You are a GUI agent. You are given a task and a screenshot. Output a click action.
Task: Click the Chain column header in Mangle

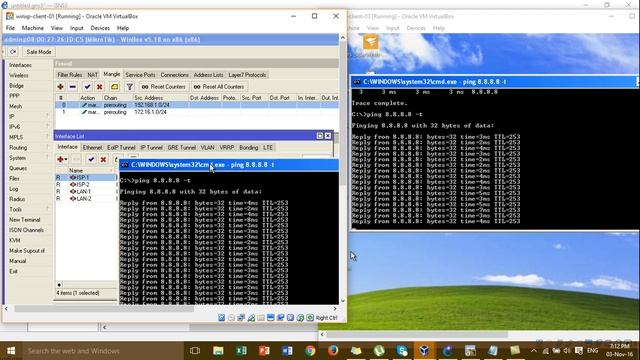click(x=117, y=98)
